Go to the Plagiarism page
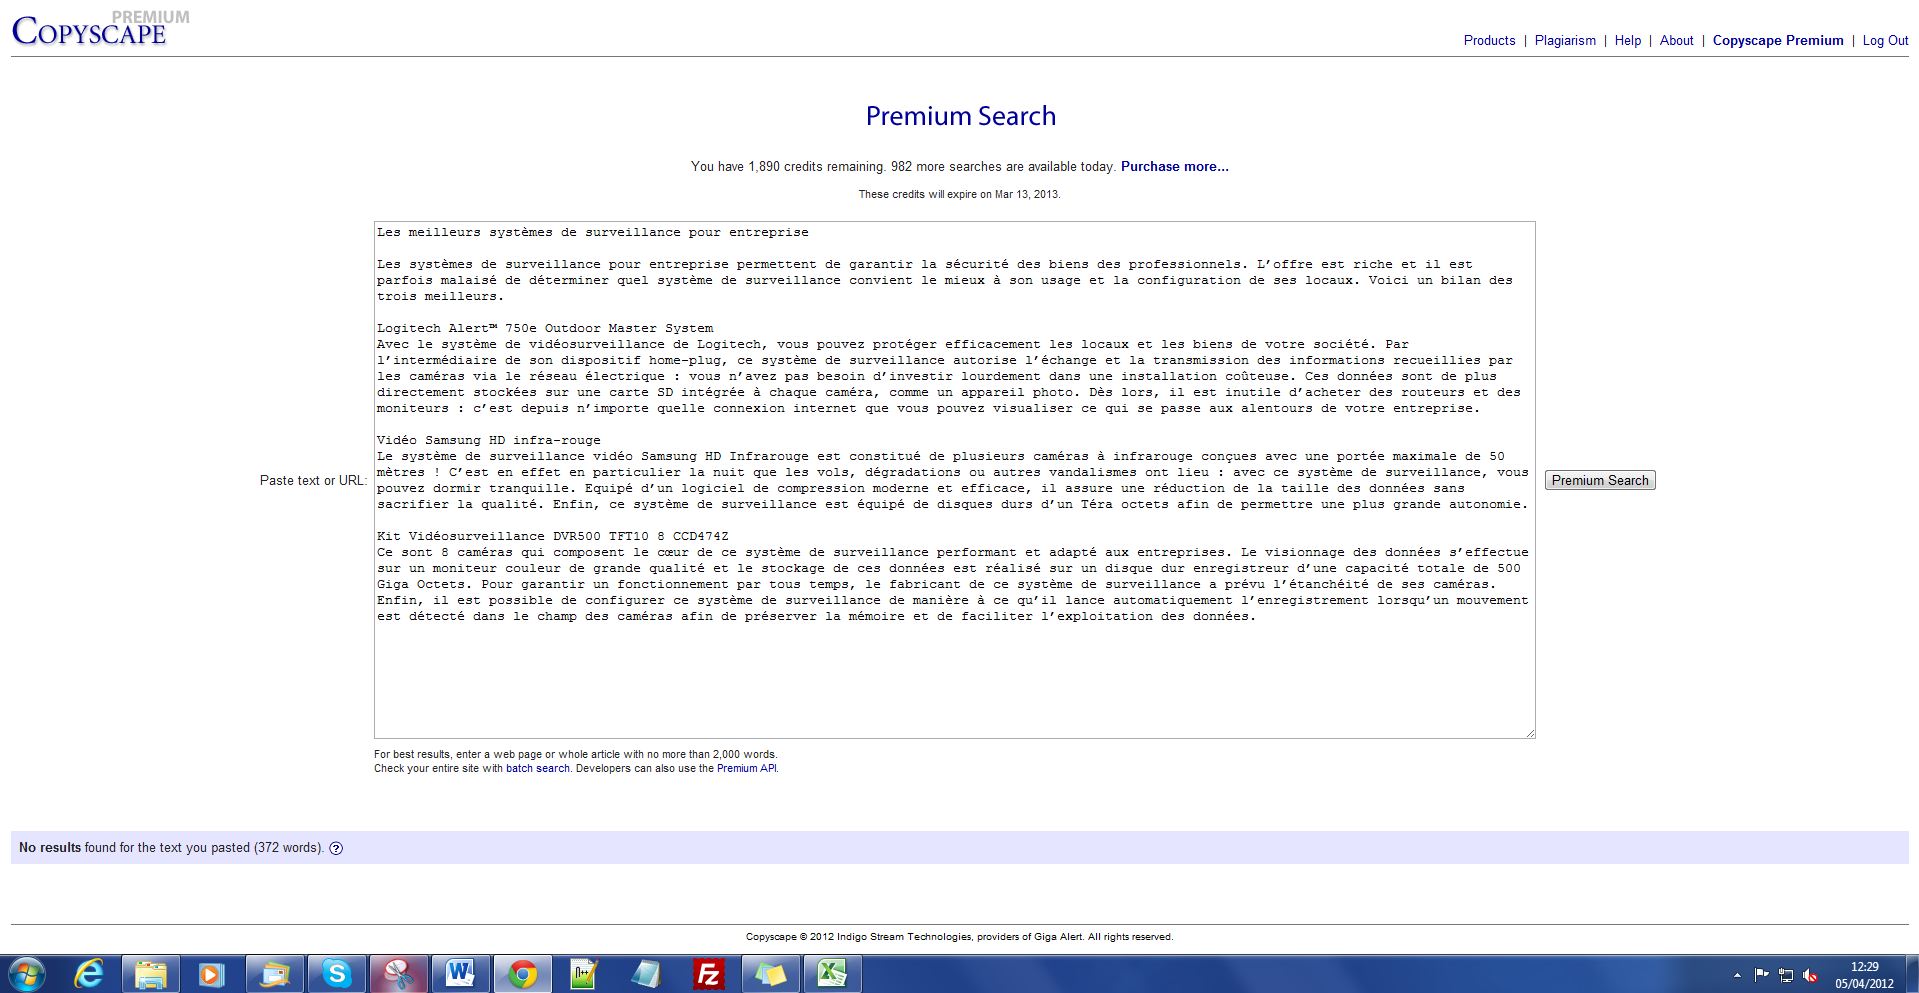 pos(1565,41)
